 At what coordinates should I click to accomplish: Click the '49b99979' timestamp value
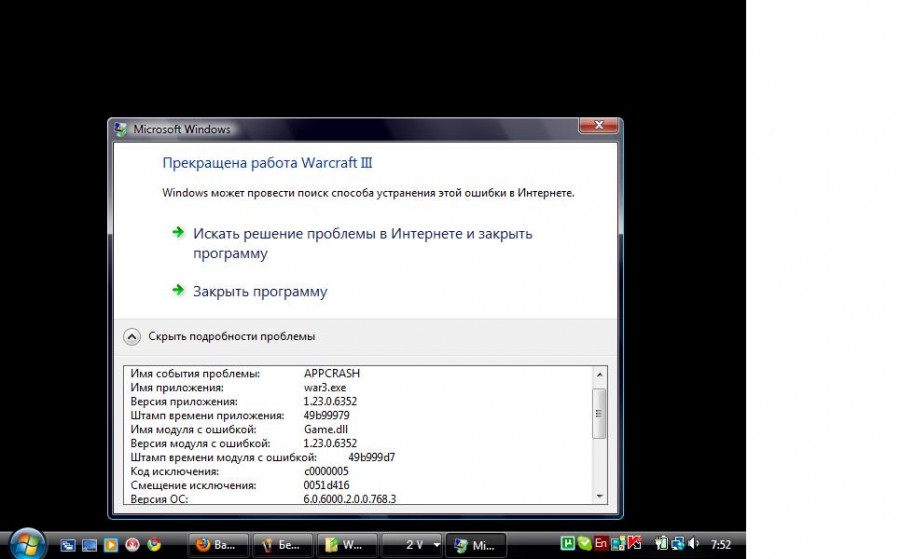pos(326,415)
